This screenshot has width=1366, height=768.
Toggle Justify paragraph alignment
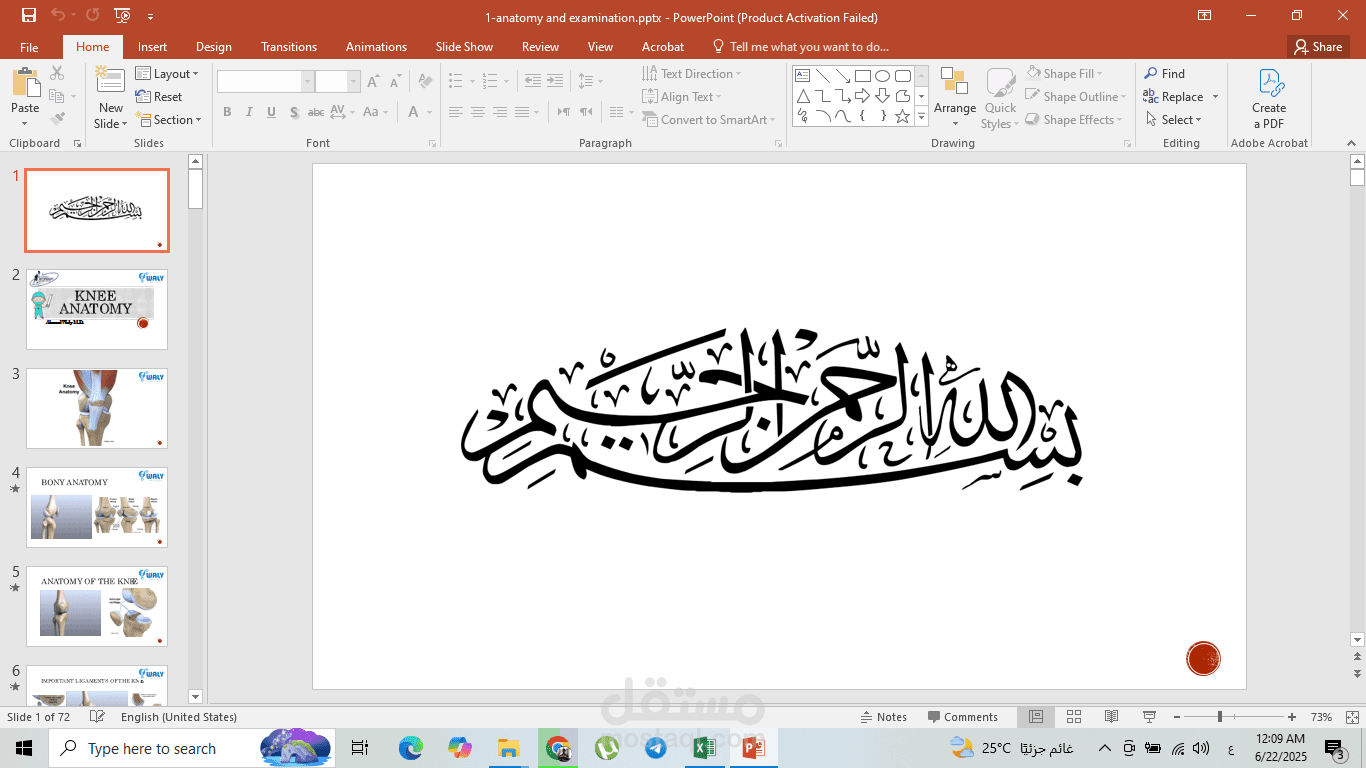tap(522, 112)
